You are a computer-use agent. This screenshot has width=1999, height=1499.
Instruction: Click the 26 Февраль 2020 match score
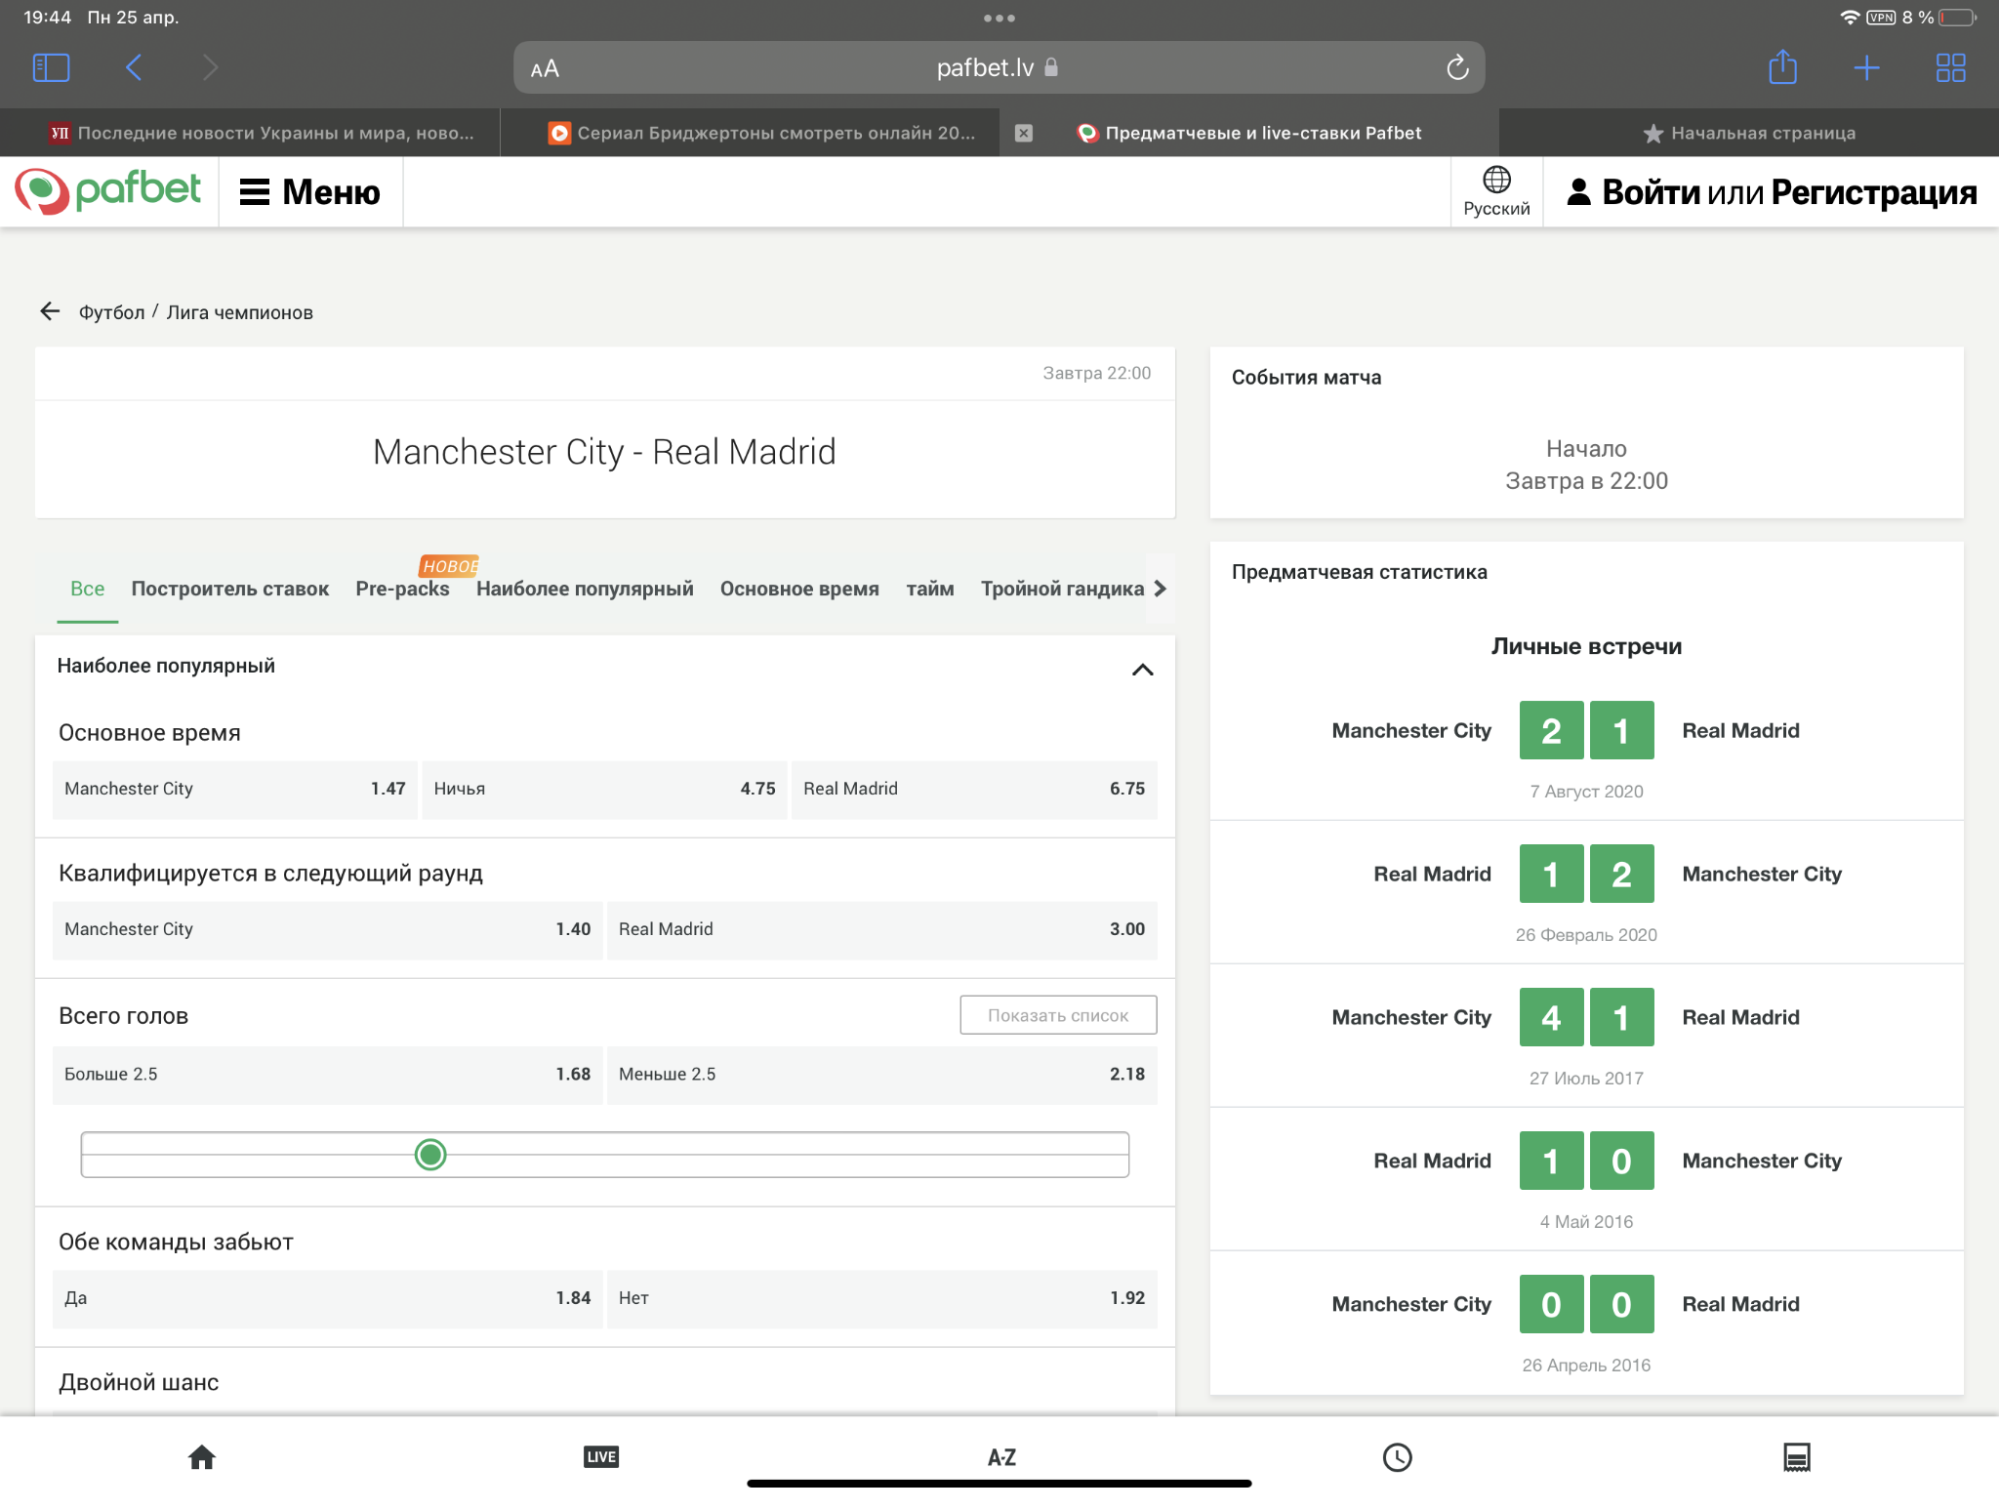1586,874
